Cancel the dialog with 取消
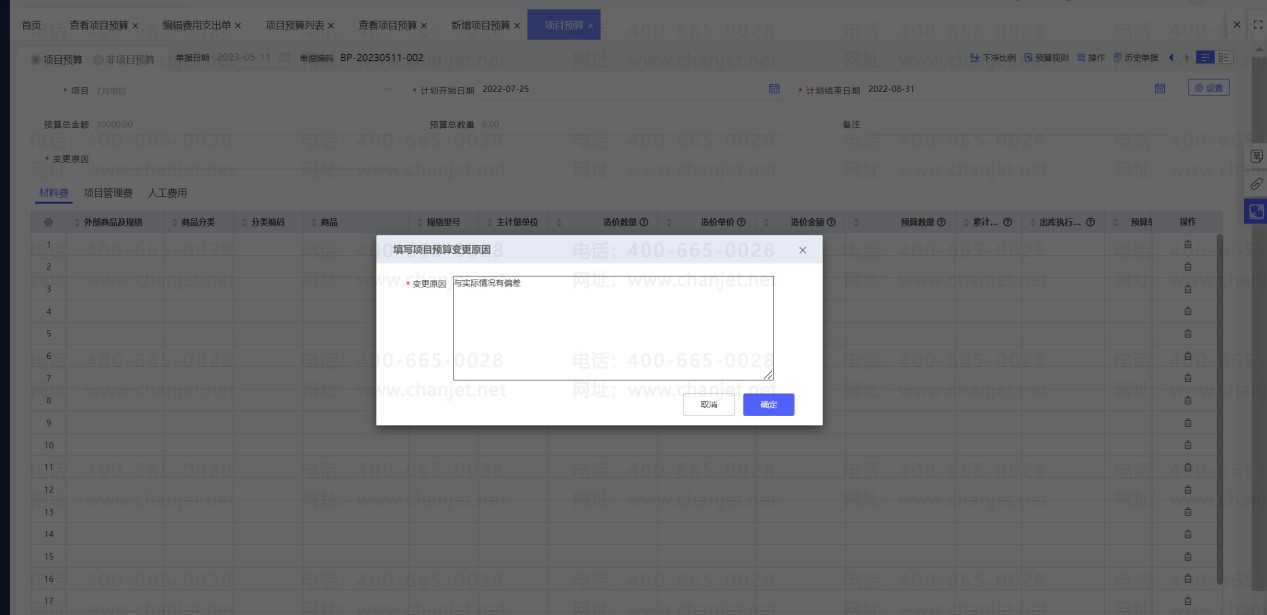The image size is (1267, 615). pos(709,404)
